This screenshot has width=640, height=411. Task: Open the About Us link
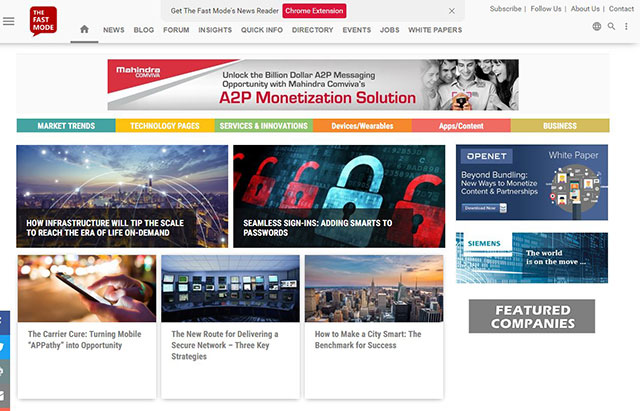point(585,9)
